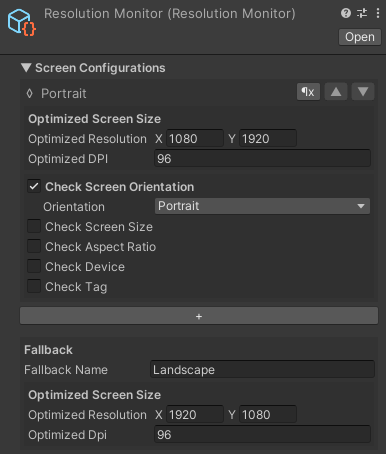
Task: Disable Check Screen Orientation checkbox
Action: pyautogui.click(x=34, y=186)
